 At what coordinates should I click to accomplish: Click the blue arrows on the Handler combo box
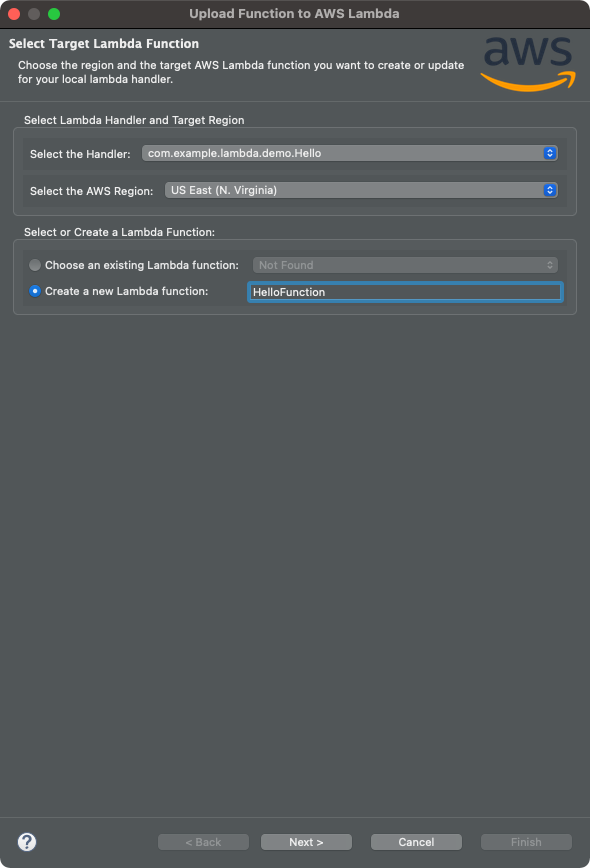click(x=550, y=153)
